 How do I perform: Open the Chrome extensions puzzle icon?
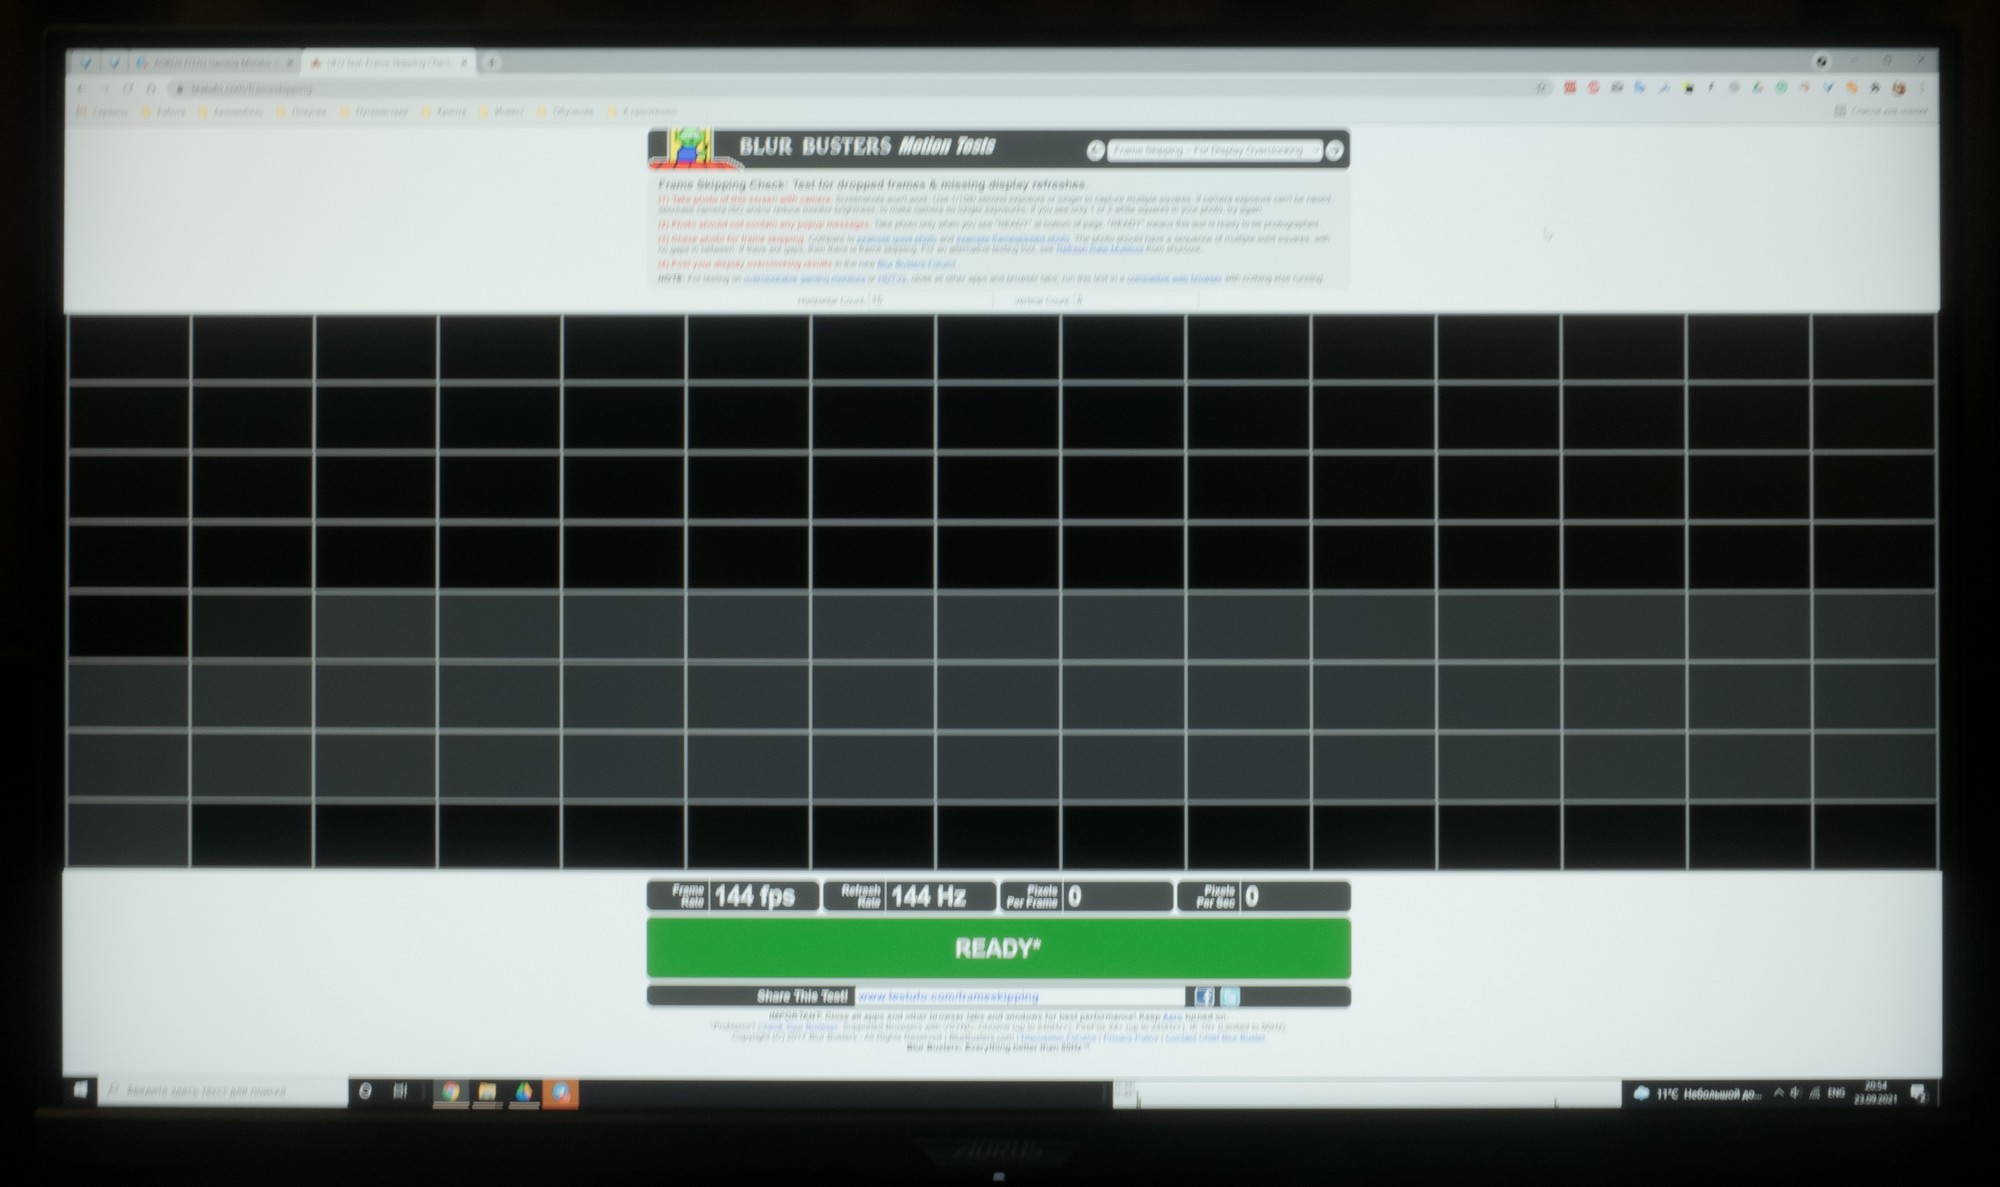[x=1876, y=88]
